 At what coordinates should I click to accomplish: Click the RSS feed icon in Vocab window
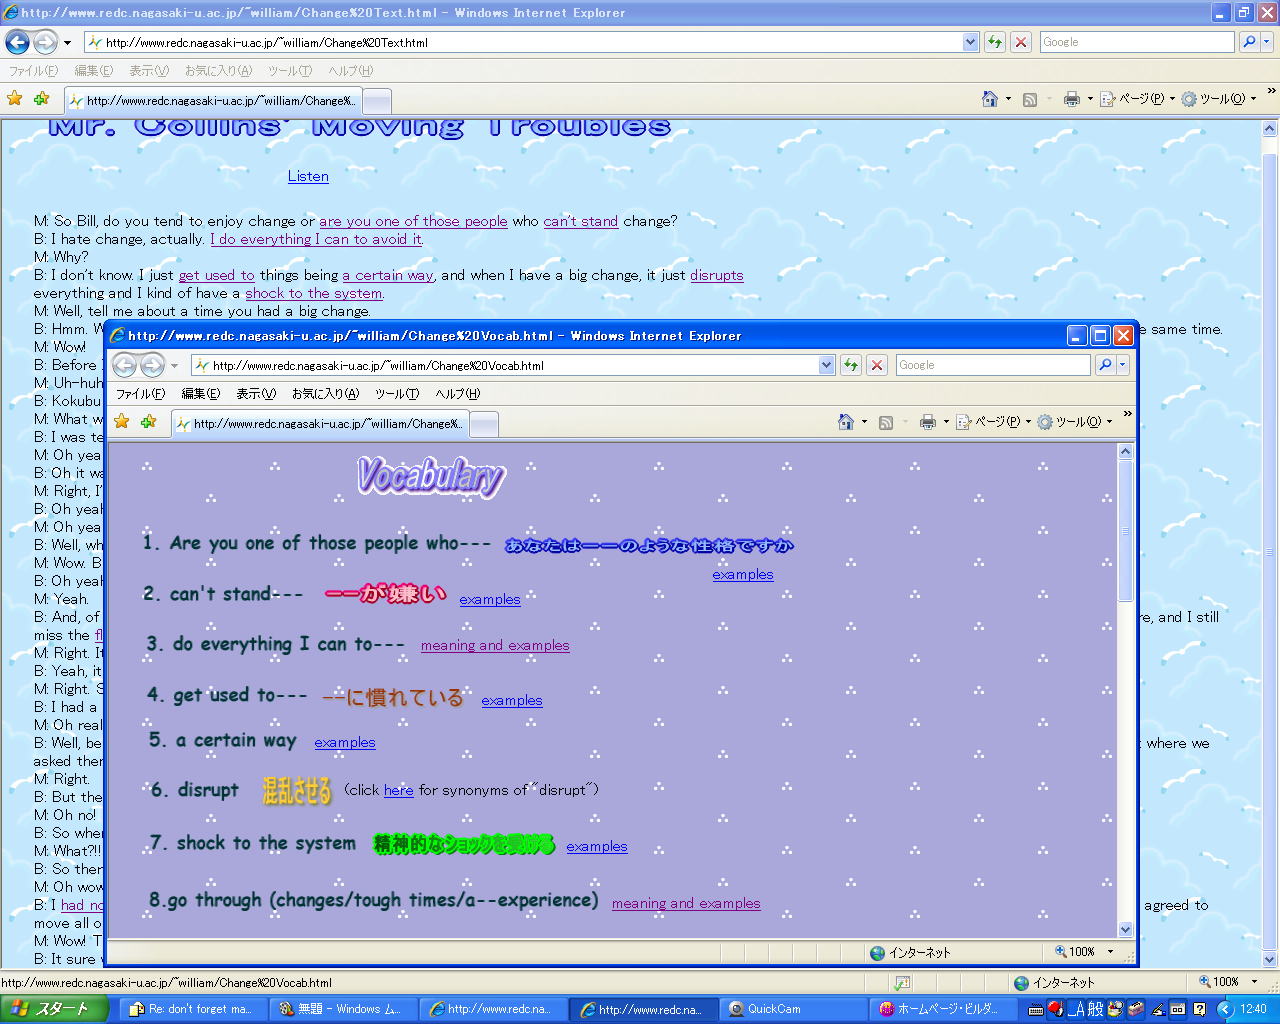point(885,422)
